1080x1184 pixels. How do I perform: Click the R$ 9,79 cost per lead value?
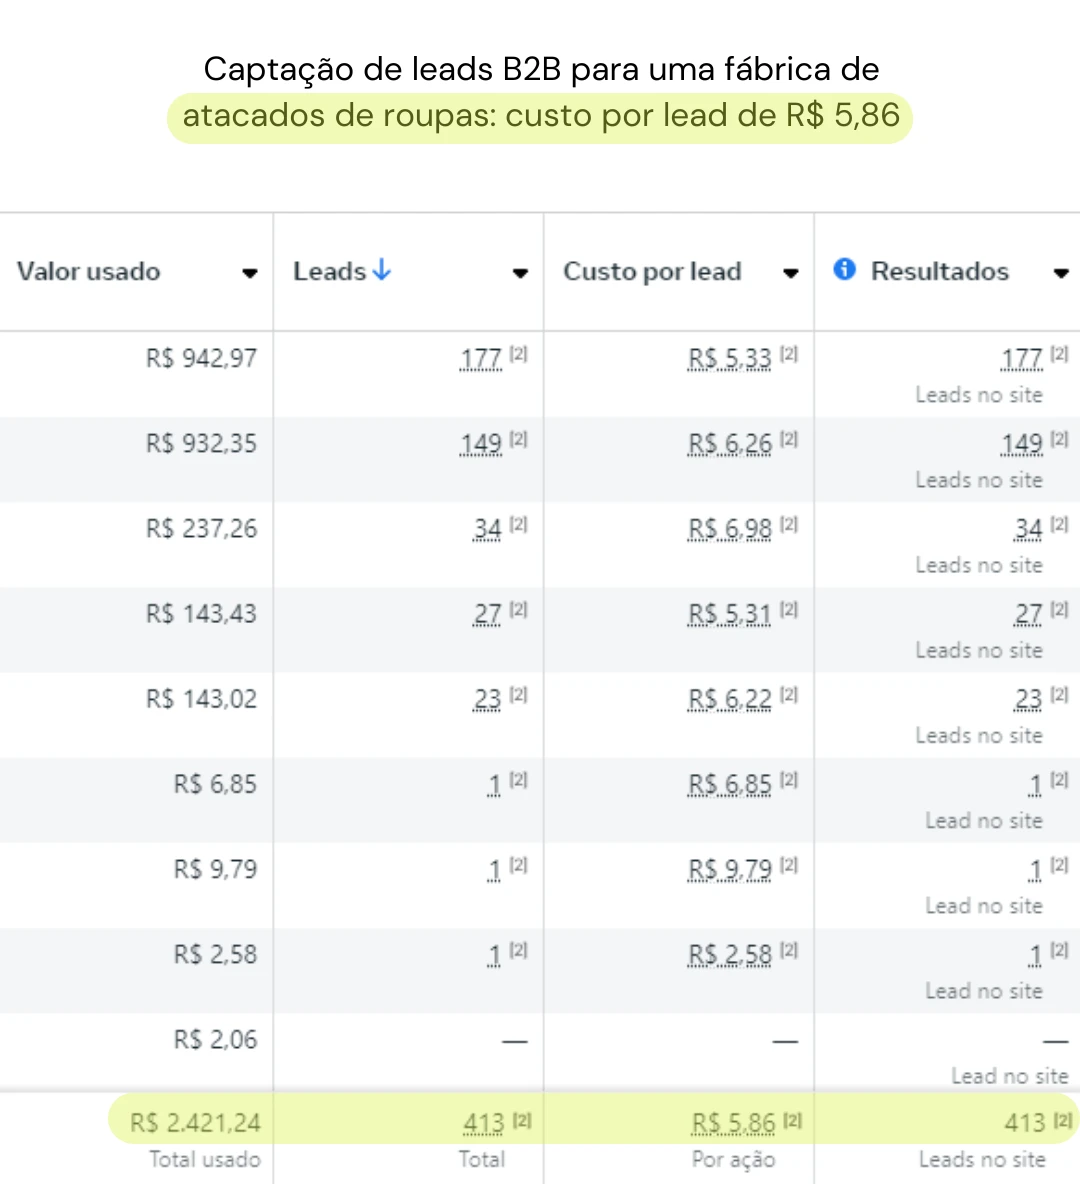click(x=730, y=870)
